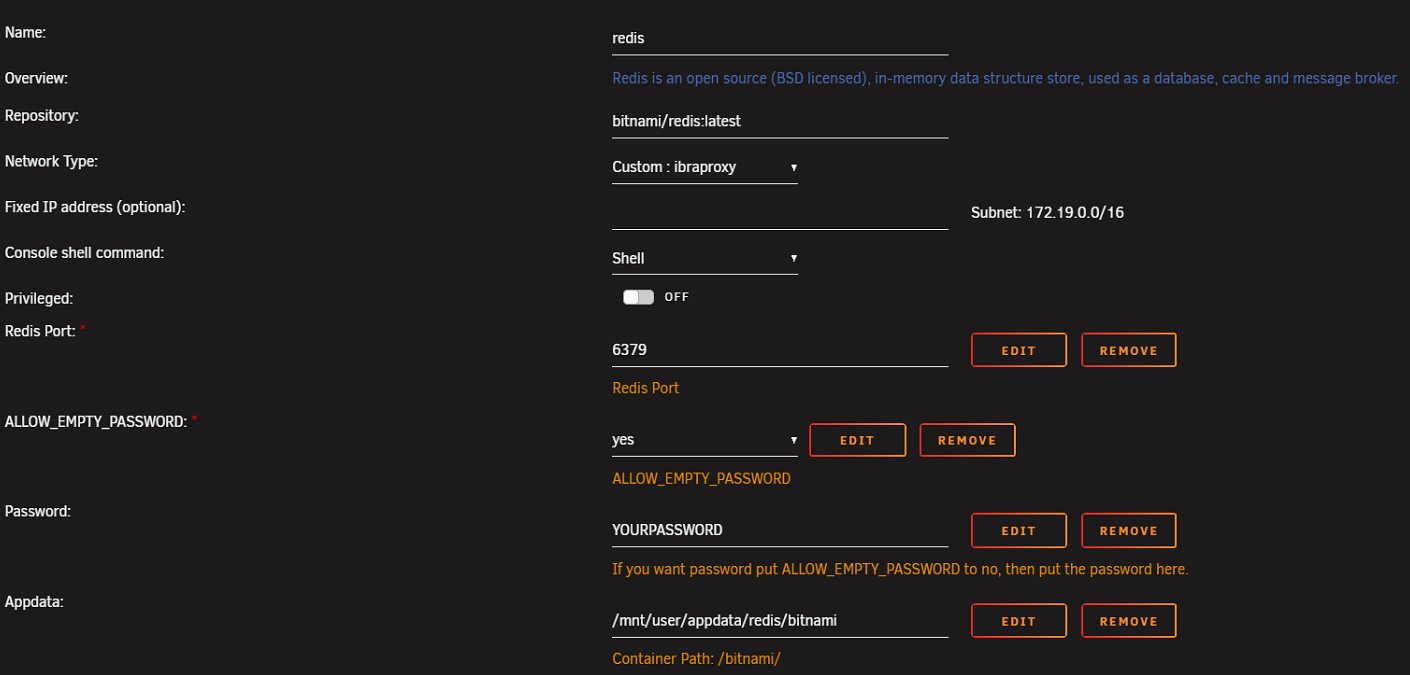1410x675 pixels.
Task: Edit the Password setting
Action: (x=1019, y=530)
